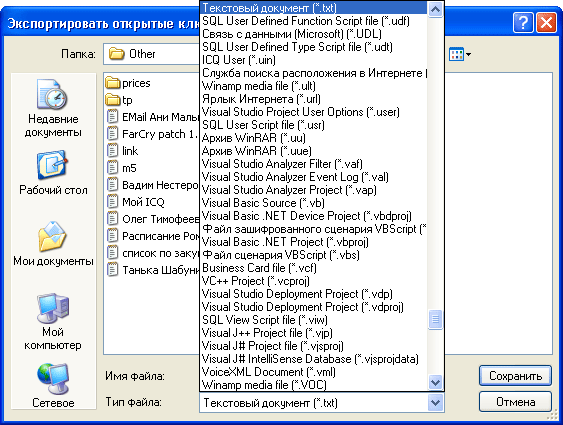Select Олег Тимофеев file icon
The image size is (563, 425).
(x=113, y=219)
